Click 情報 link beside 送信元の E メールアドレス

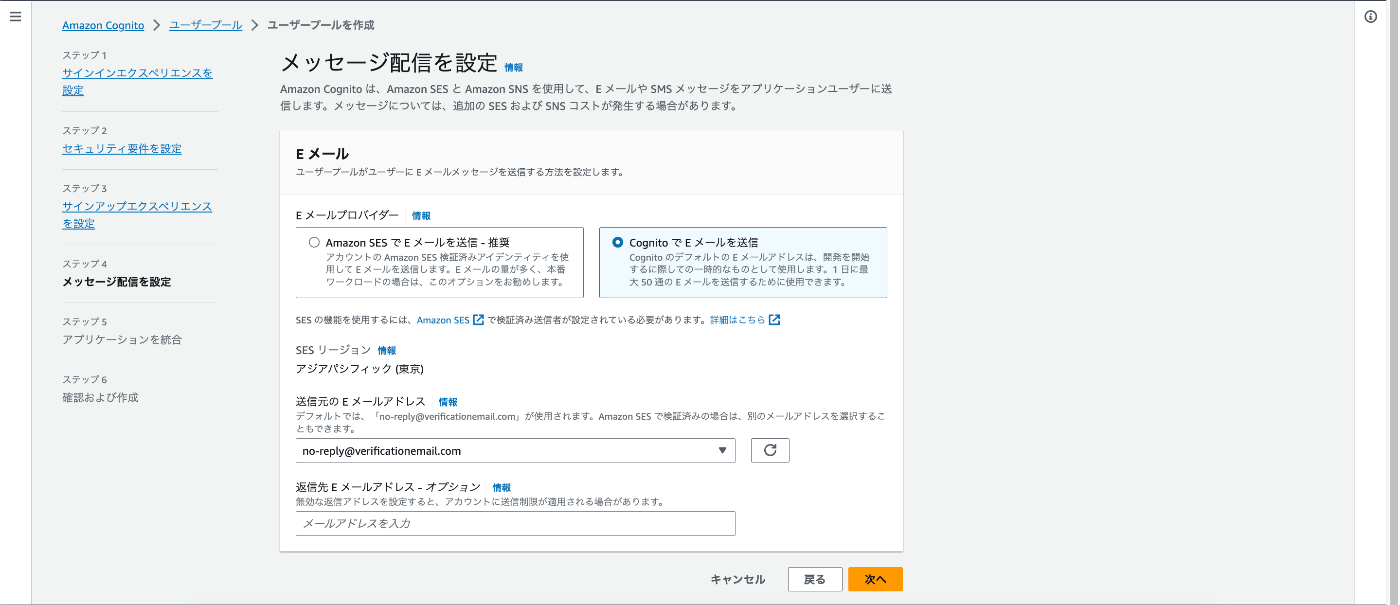click(448, 401)
